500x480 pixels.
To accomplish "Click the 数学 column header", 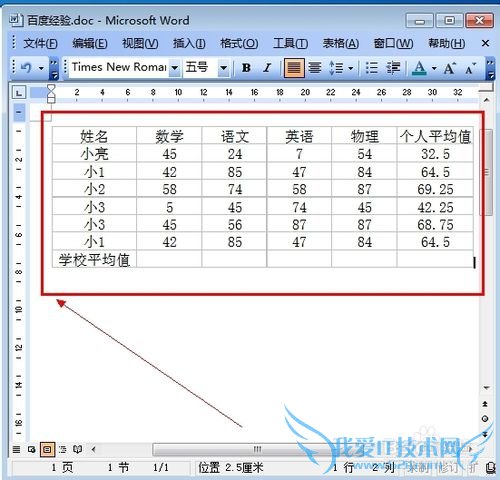I will pos(169,136).
